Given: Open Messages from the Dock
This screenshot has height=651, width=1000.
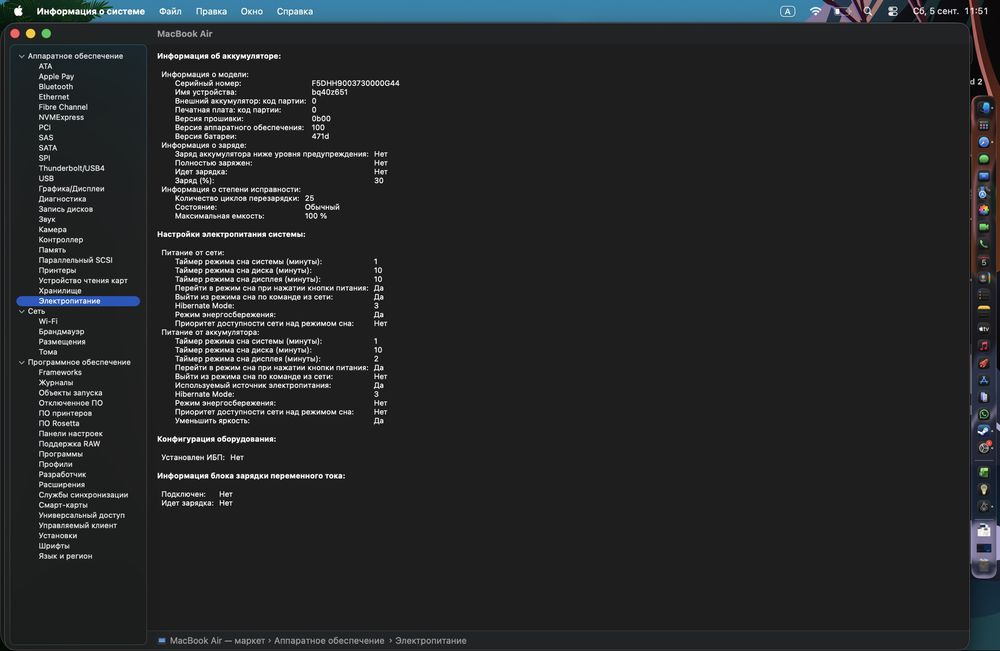Looking at the screenshot, I should (x=984, y=159).
